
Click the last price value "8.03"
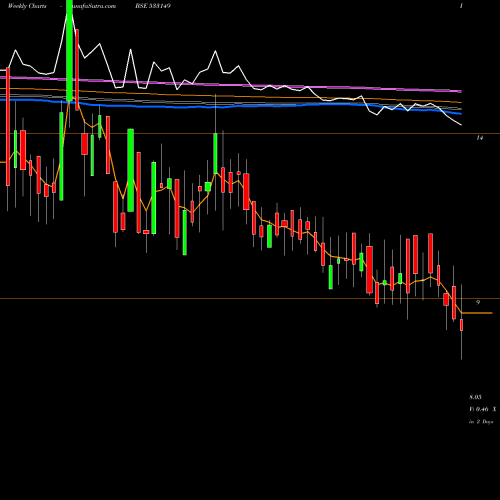pos(475,397)
